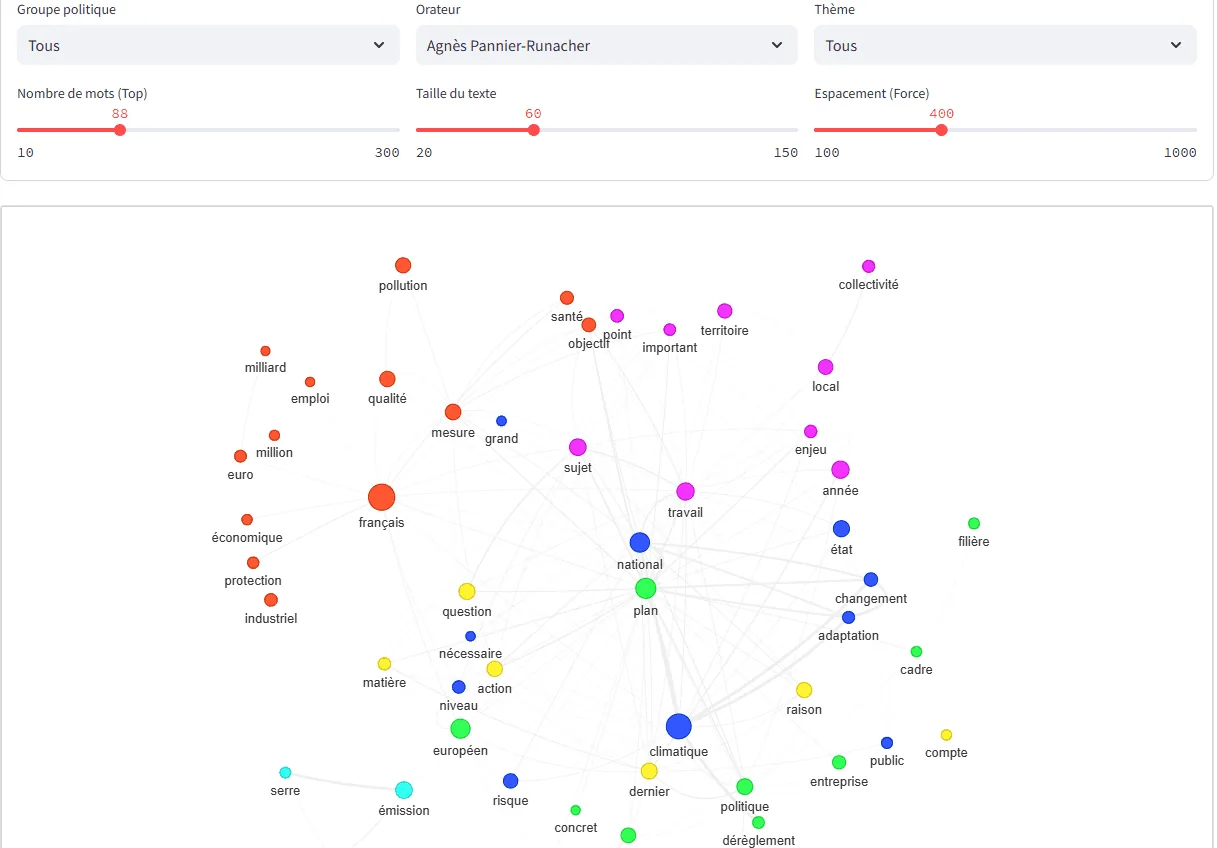Select the large blue climatique node
The image size is (1217, 848).
click(678, 727)
